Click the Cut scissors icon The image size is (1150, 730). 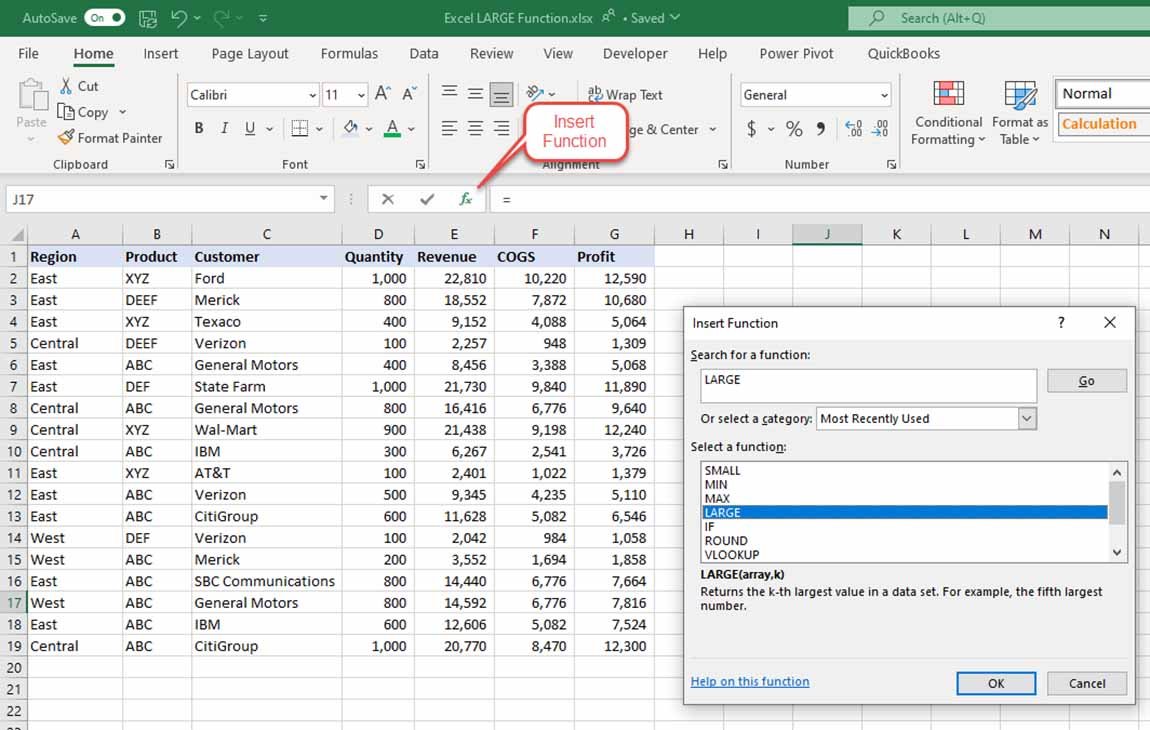(66, 86)
